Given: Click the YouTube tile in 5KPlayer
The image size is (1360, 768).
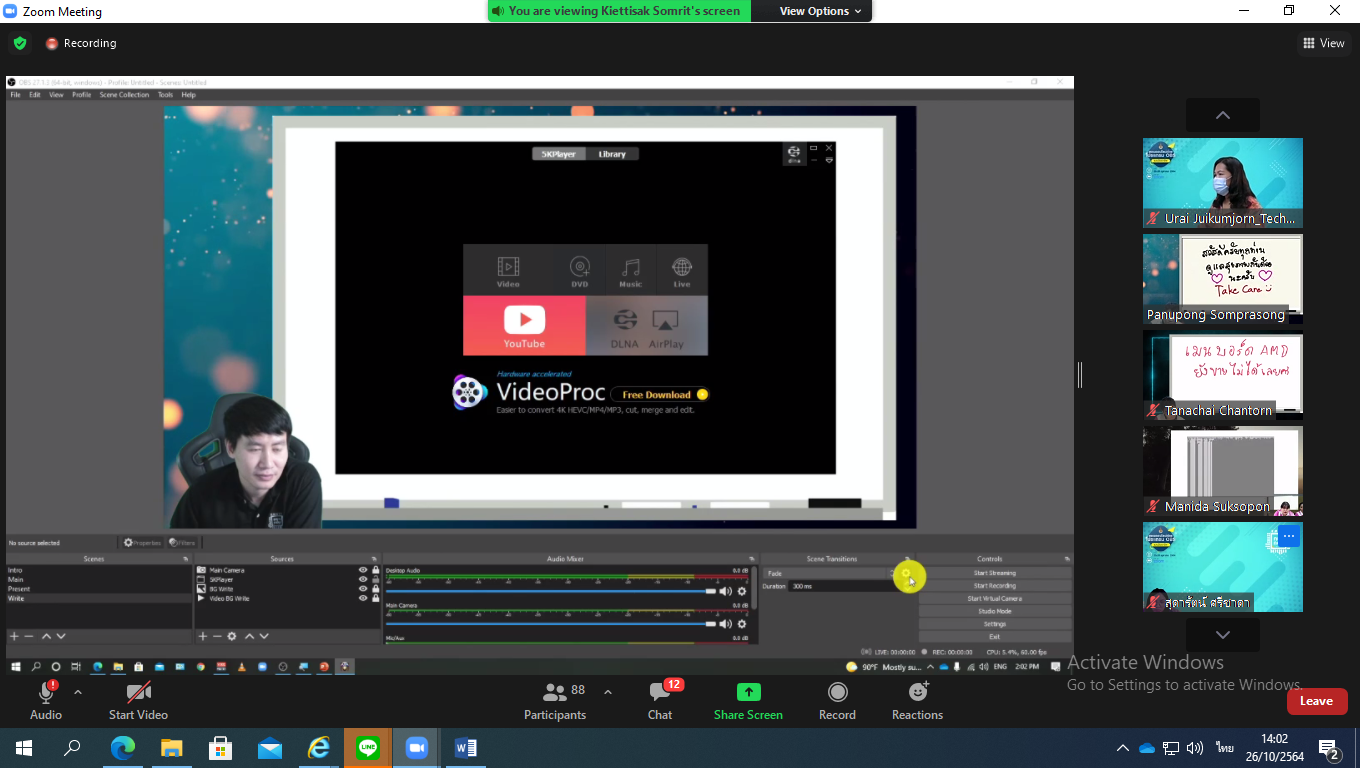Looking at the screenshot, I should point(524,326).
